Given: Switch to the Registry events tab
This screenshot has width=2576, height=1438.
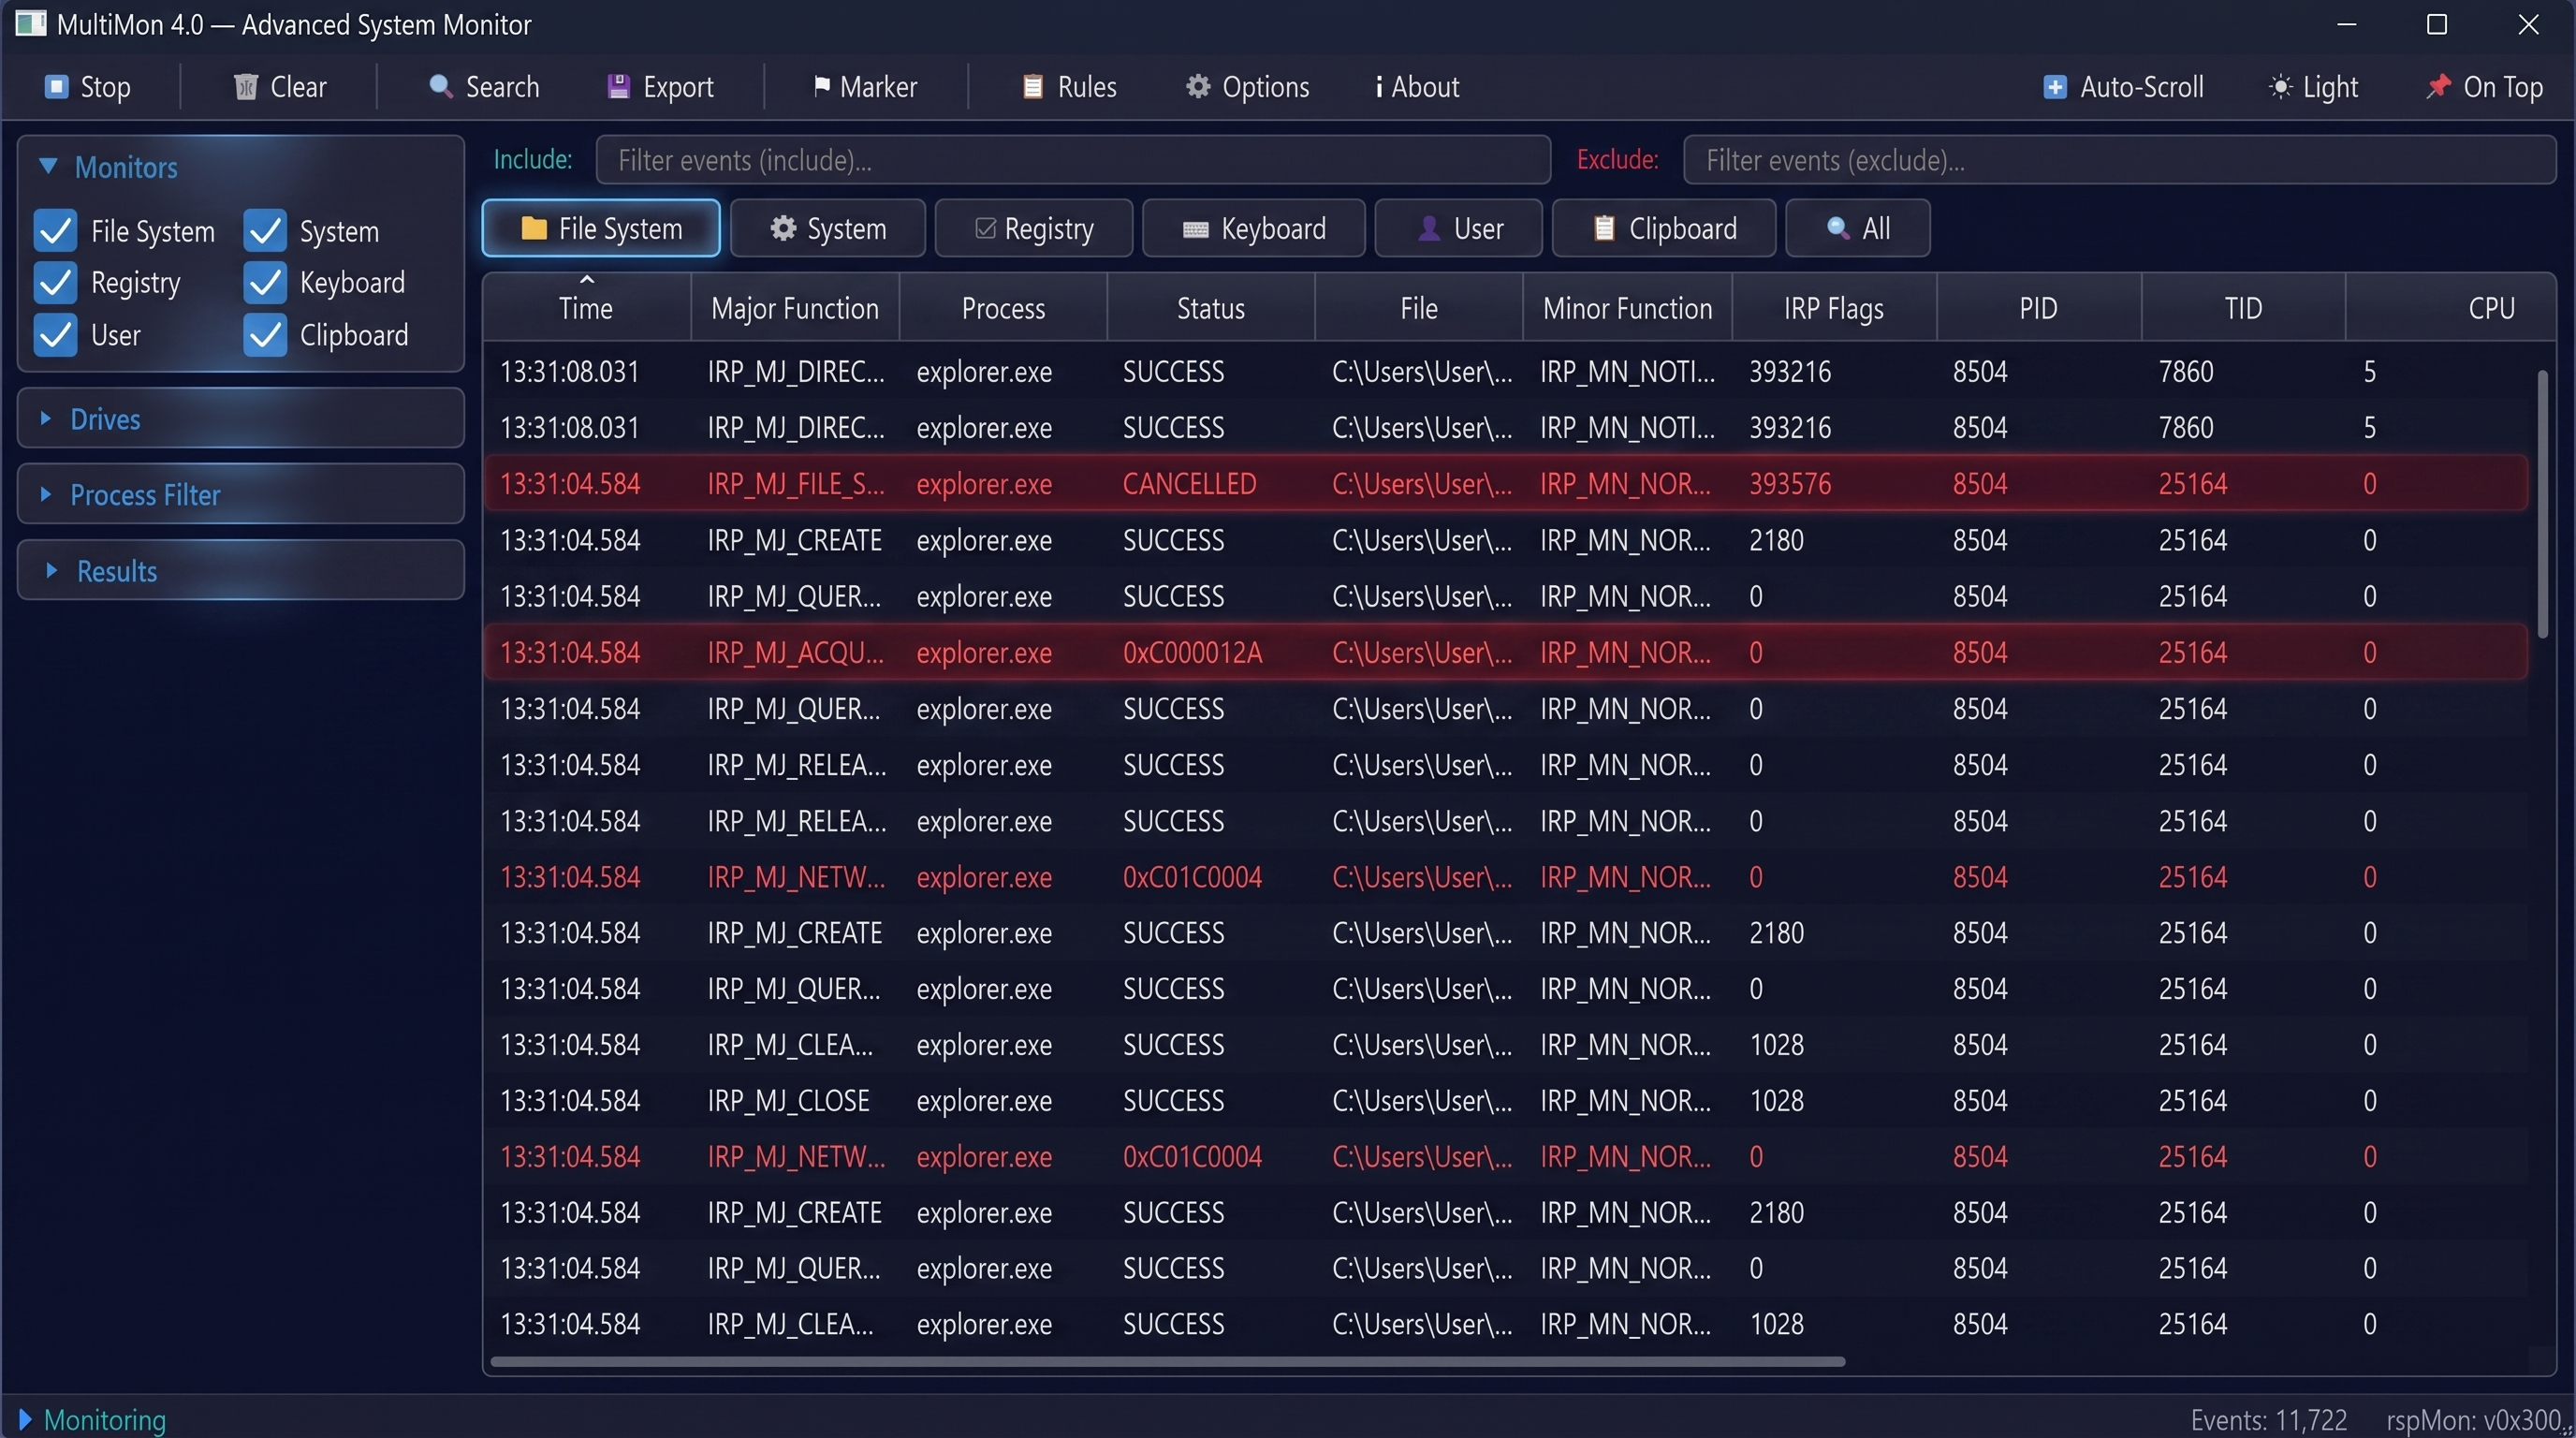Looking at the screenshot, I should pos(1034,229).
